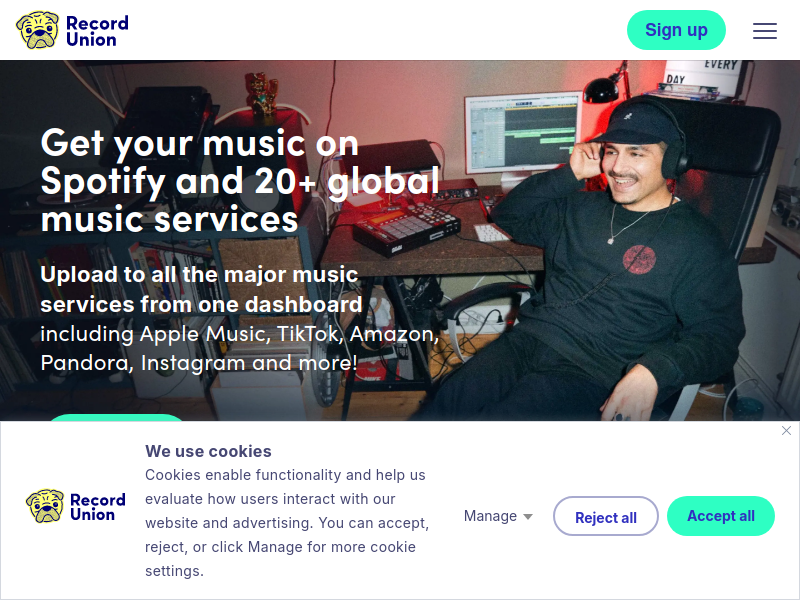The image size is (800, 600).
Task: Expand the Manage cookie settings option
Action: click(498, 516)
